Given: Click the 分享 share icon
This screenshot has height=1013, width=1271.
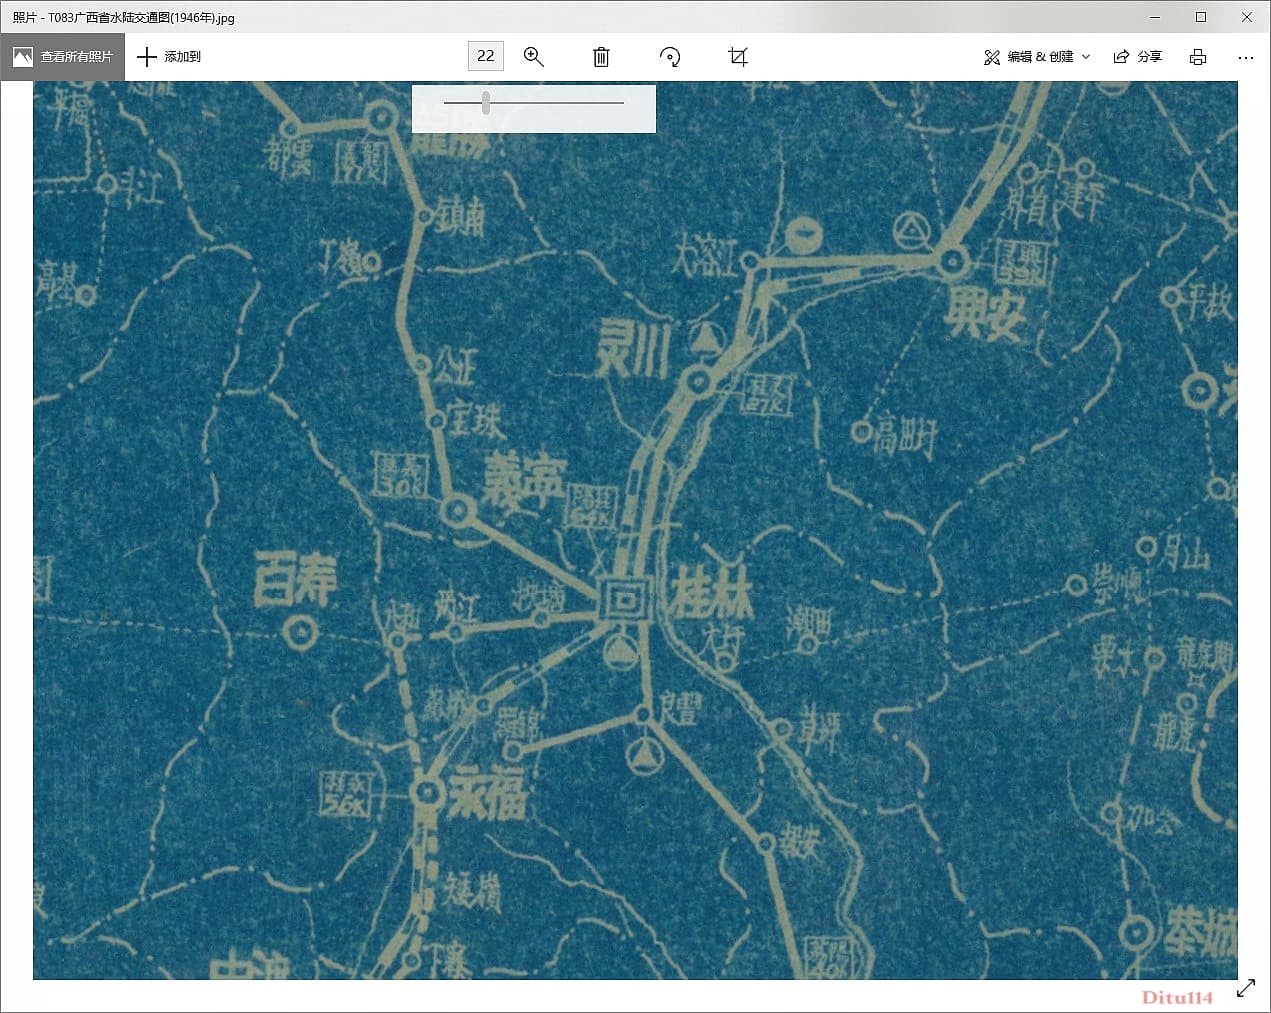Looking at the screenshot, I should [x=1121, y=56].
